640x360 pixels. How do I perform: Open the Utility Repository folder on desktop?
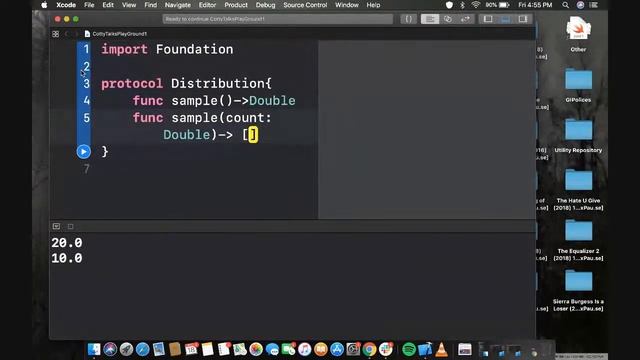[578, 135]
